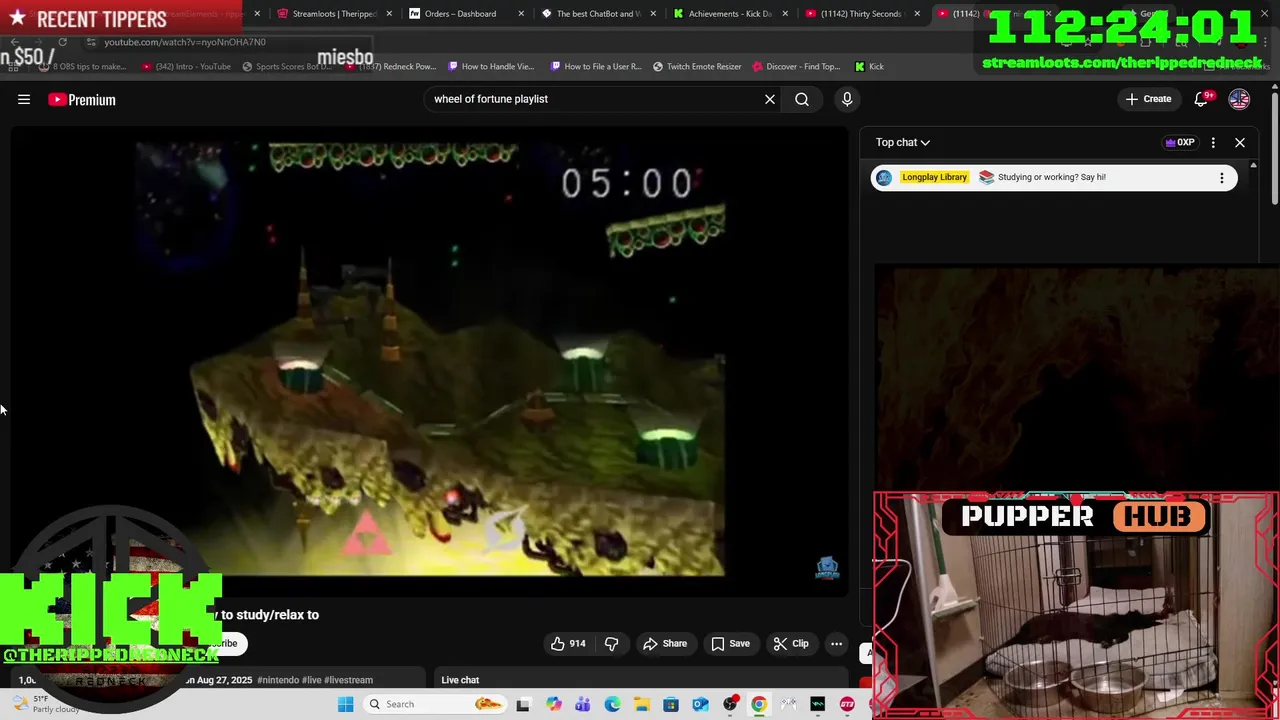
Task: Open the GTS app on taskbar
Action: [847, 704]
